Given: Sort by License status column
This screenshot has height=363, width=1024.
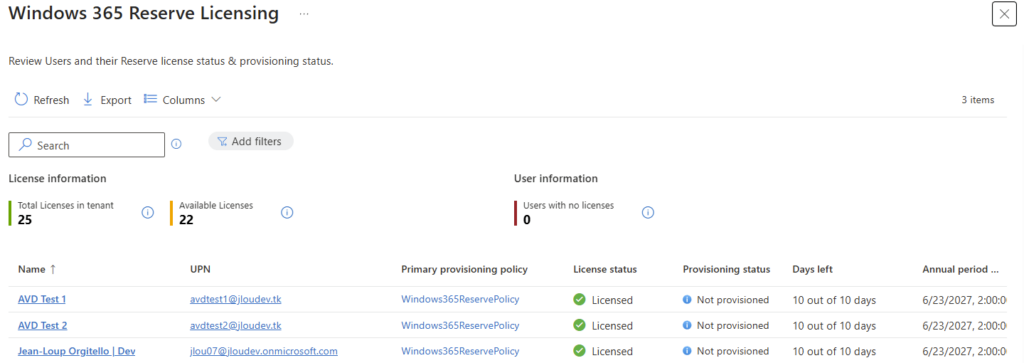Looking at the screenshot, I should 605,269.
